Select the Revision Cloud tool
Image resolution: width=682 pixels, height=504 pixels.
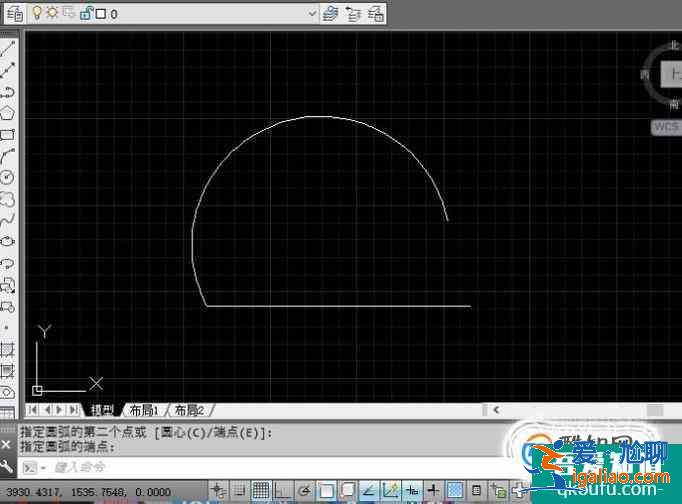[7, 199]
